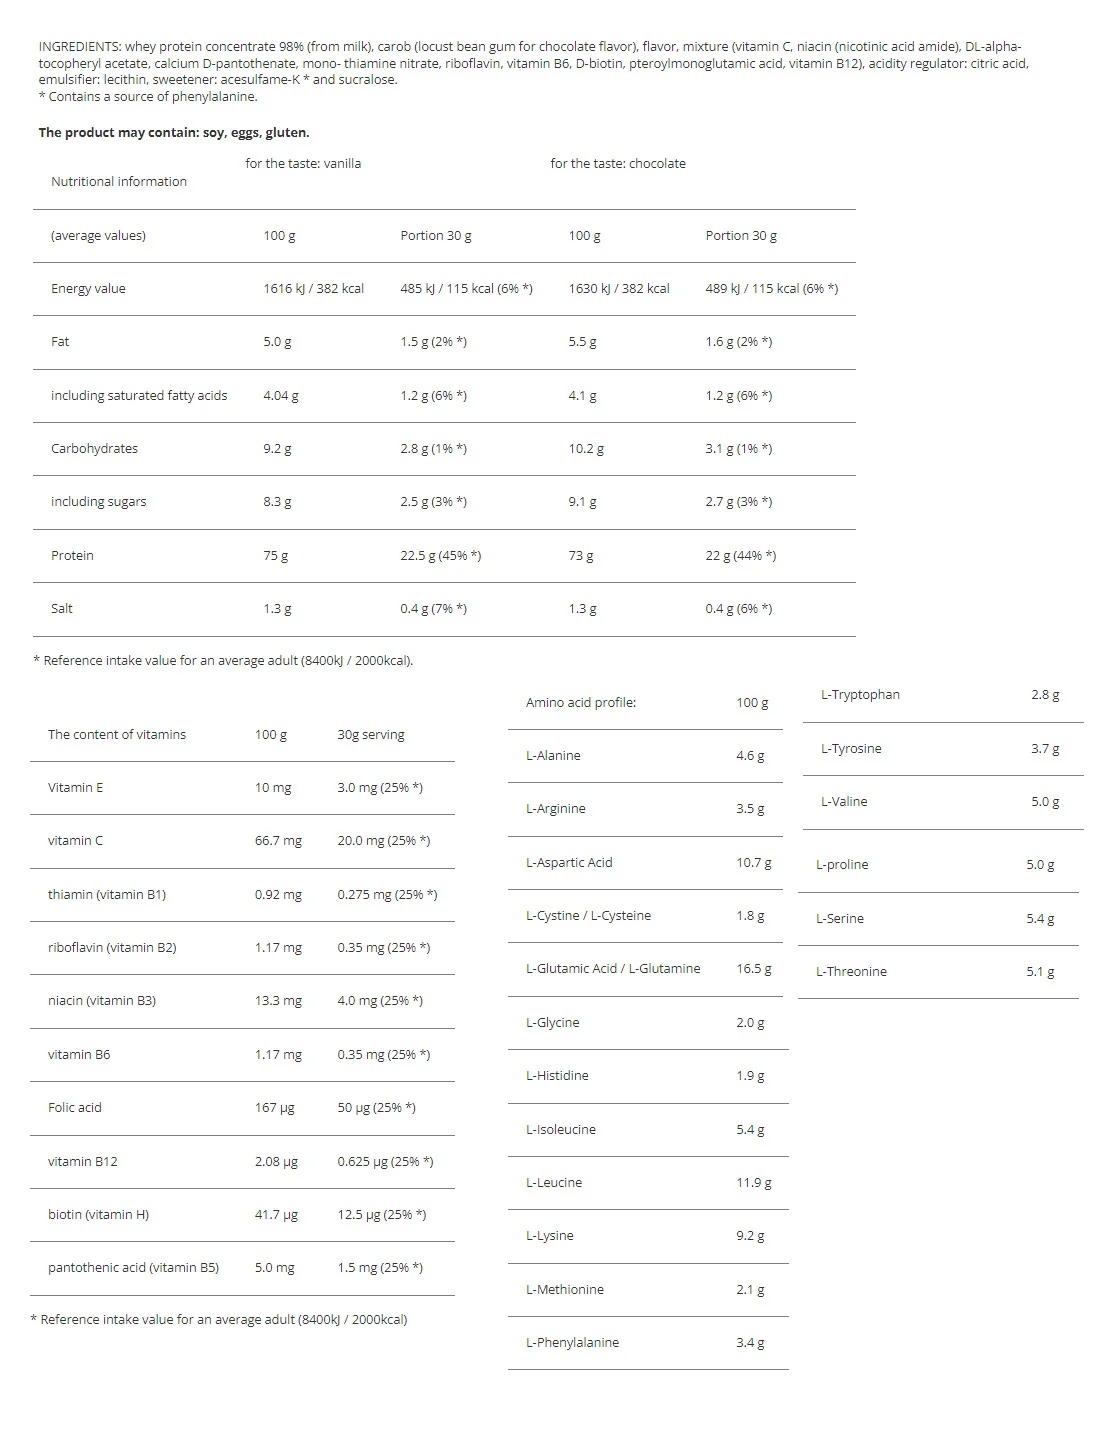
Task: Click the INGREDIENTS paragraph text
Action: point(530,63)
